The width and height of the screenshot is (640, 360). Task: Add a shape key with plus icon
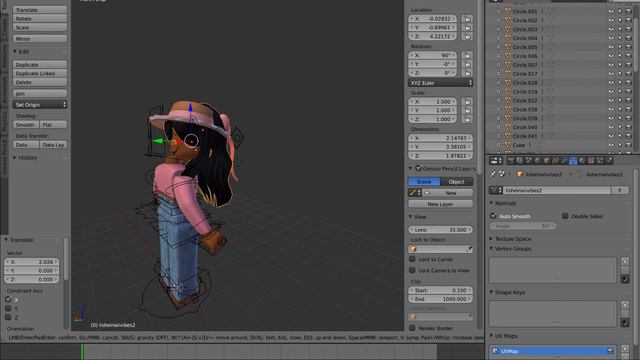tap(624, 305)
